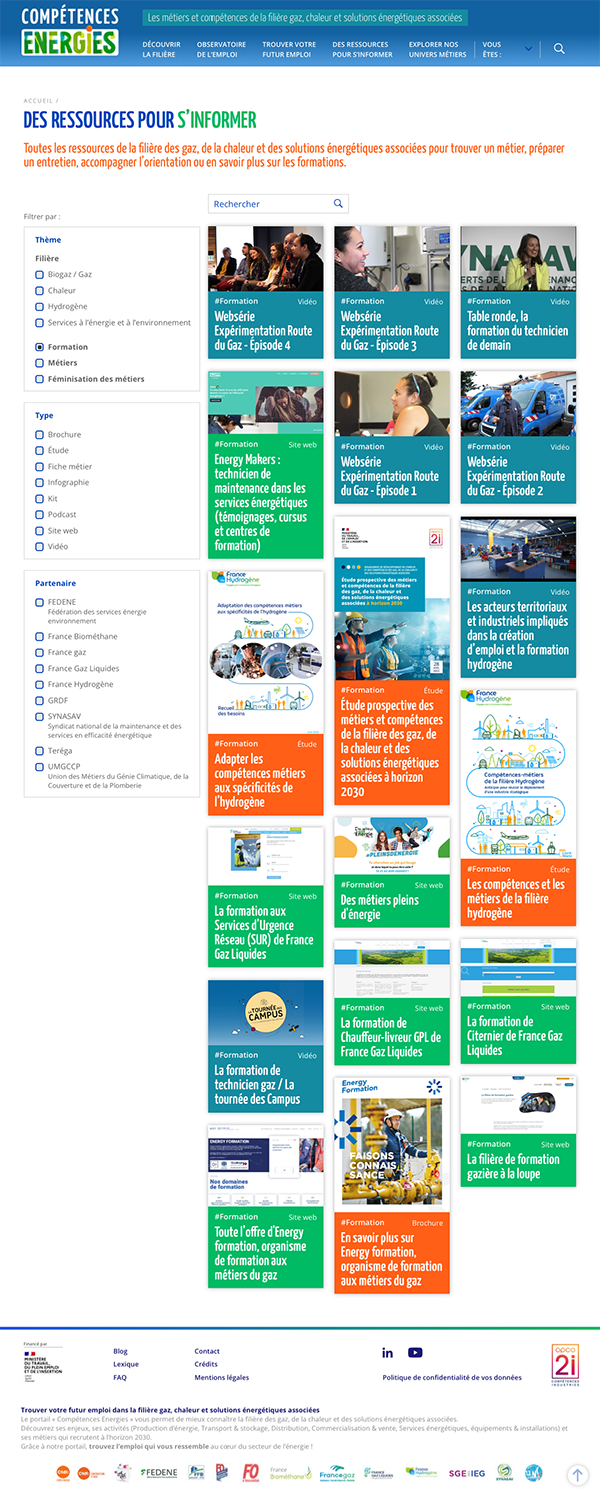Open La formation de Citernier card
The image size is (600, 1493).
click(518, 1001)
